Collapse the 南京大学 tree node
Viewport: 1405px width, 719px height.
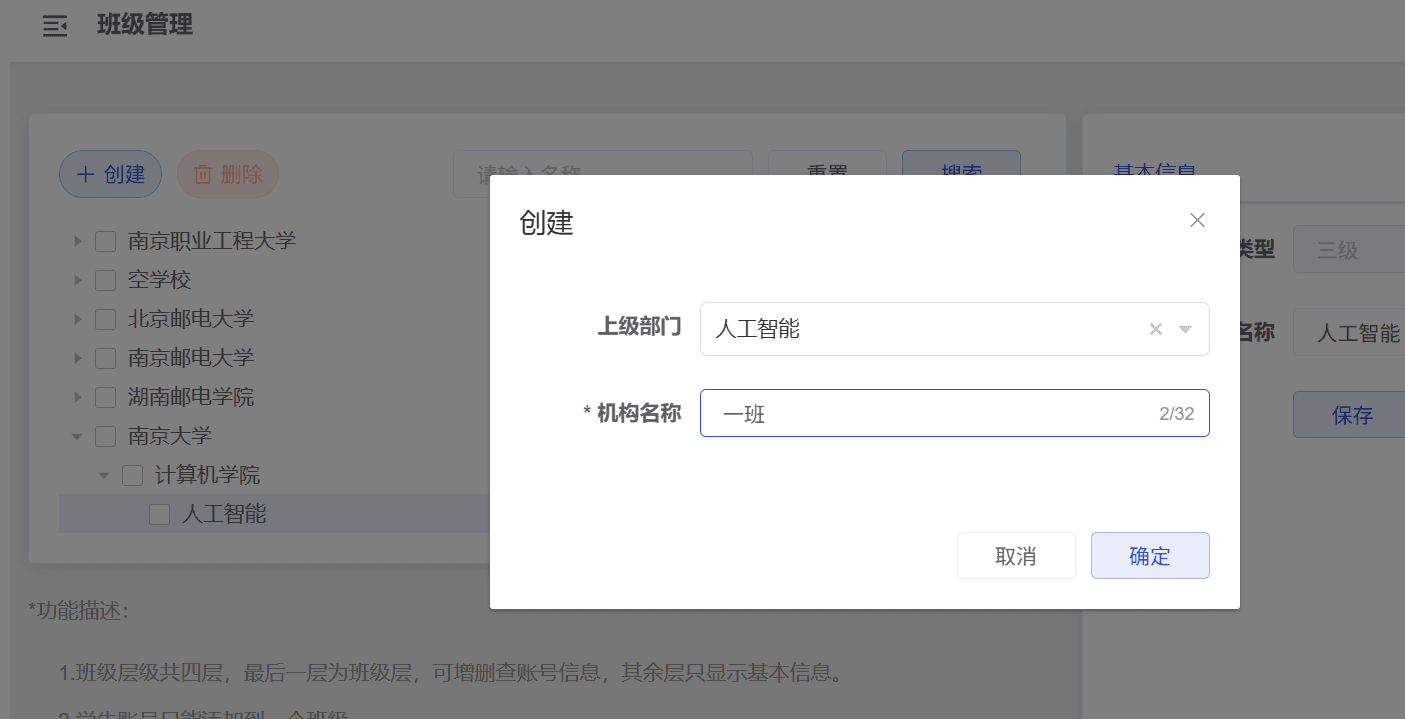tap(77, 436)
